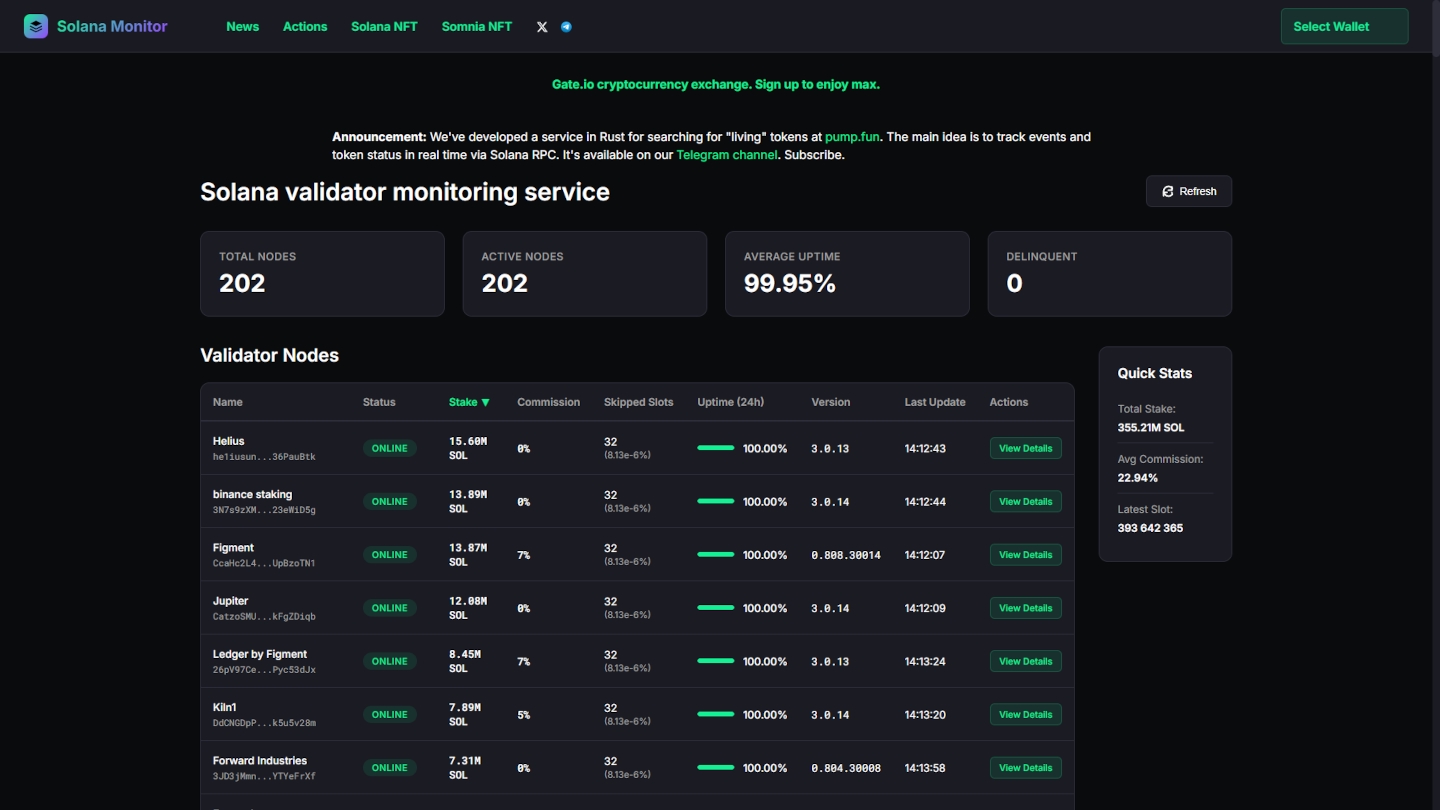Click the 15.60M SOL stake value
The image size is (1440, 810).
click(x=468, y=448)
